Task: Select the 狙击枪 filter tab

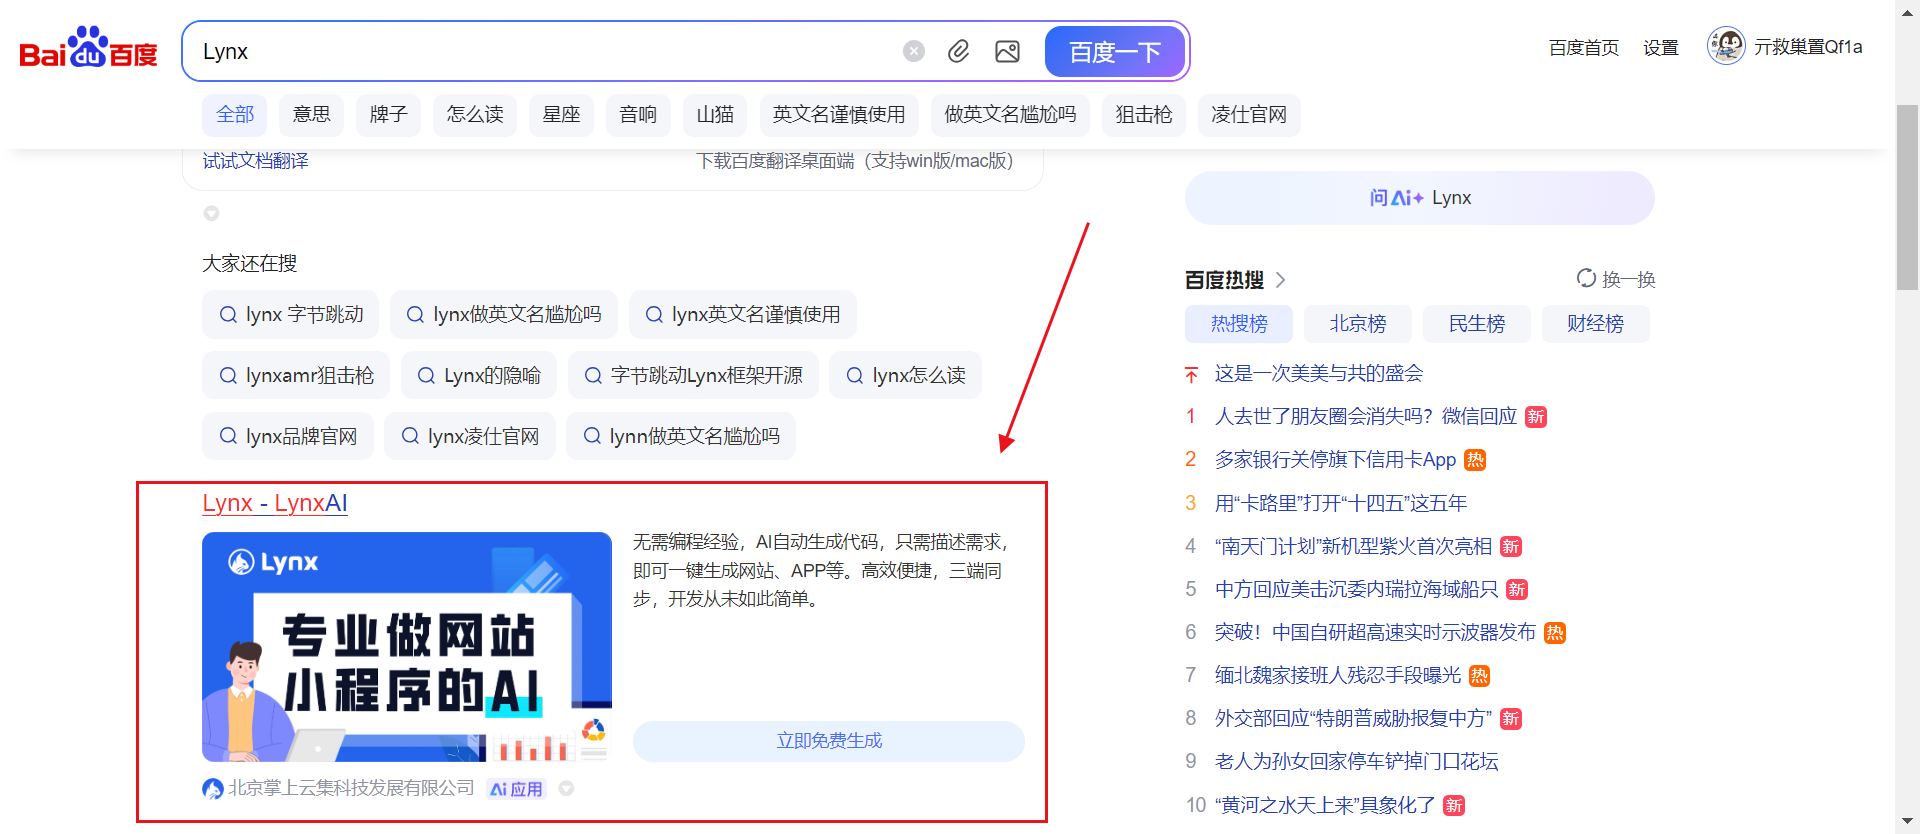Action: click(1144, 115)
